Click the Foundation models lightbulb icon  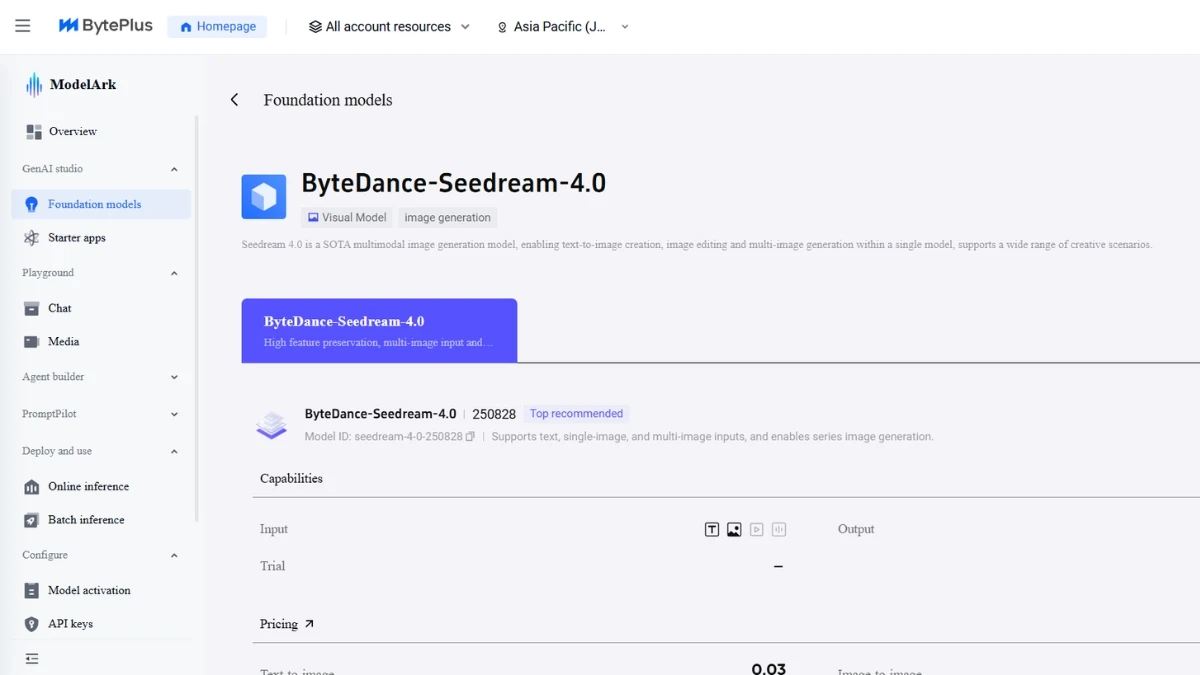[32, 204]
